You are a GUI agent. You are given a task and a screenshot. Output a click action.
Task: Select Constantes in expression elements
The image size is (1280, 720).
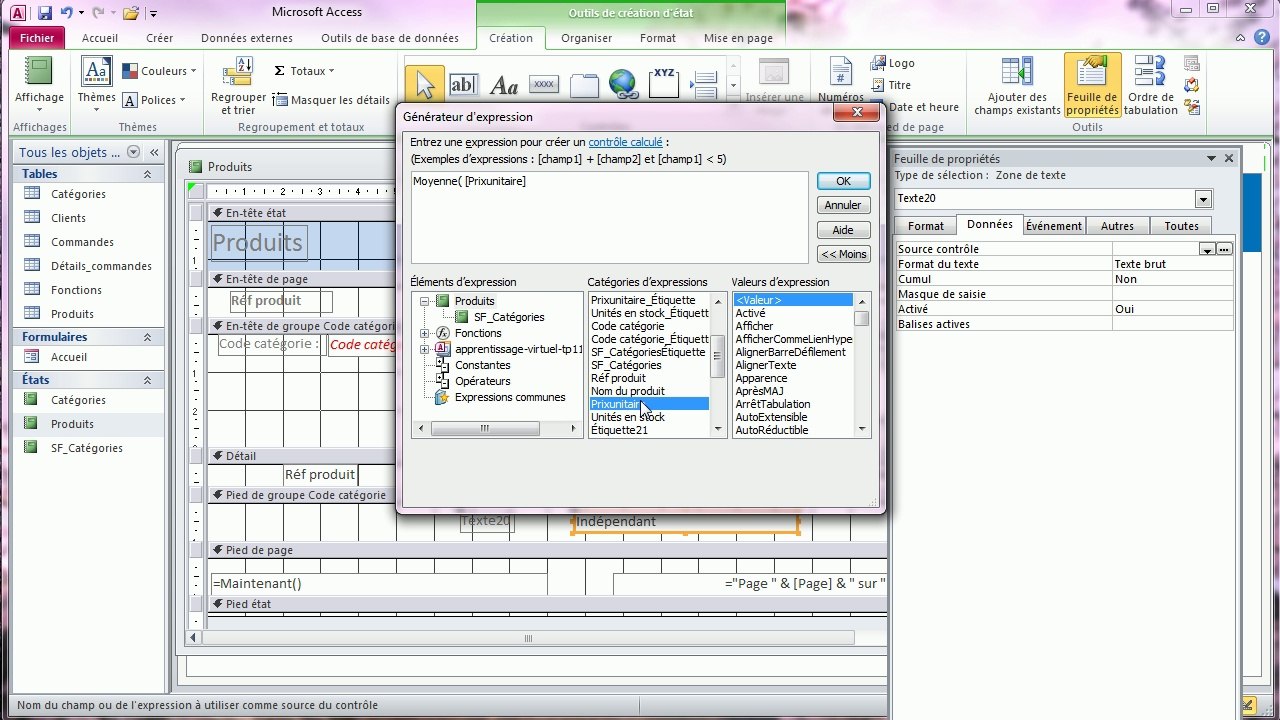point(482,365)
